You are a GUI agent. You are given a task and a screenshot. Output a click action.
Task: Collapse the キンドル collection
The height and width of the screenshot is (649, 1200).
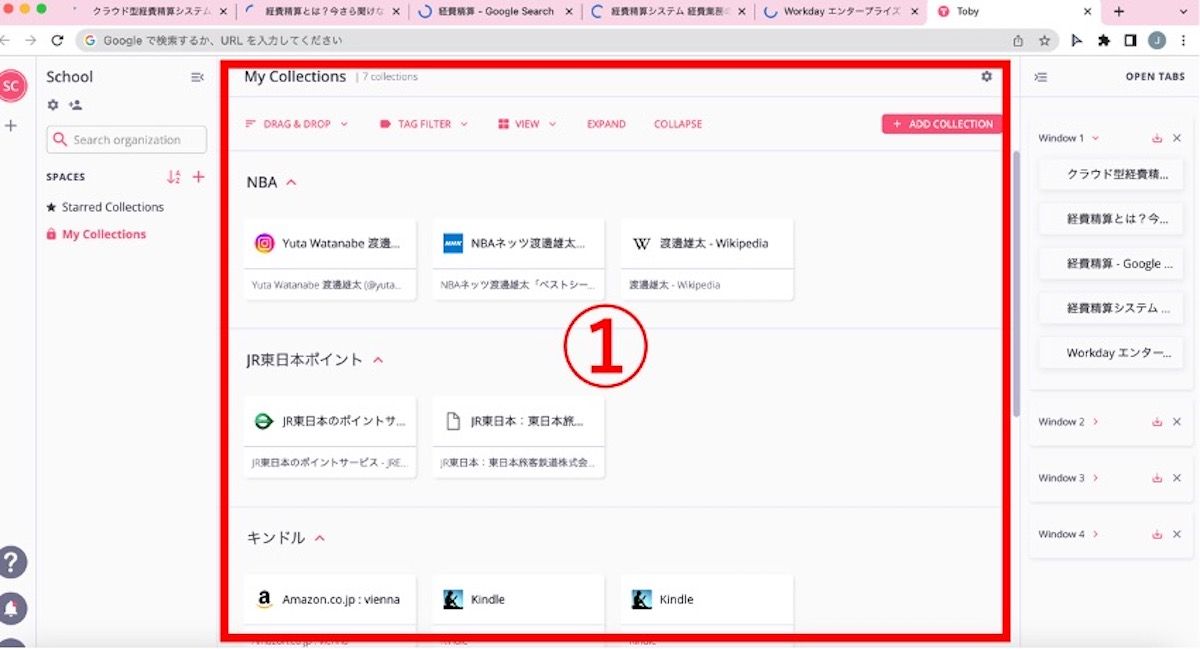320,538
